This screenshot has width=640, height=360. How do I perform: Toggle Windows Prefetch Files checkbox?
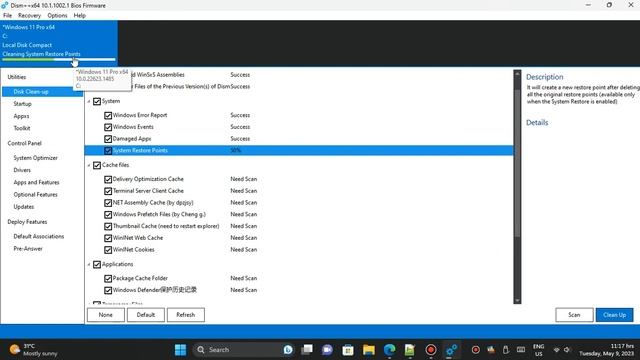click(108, 215)
